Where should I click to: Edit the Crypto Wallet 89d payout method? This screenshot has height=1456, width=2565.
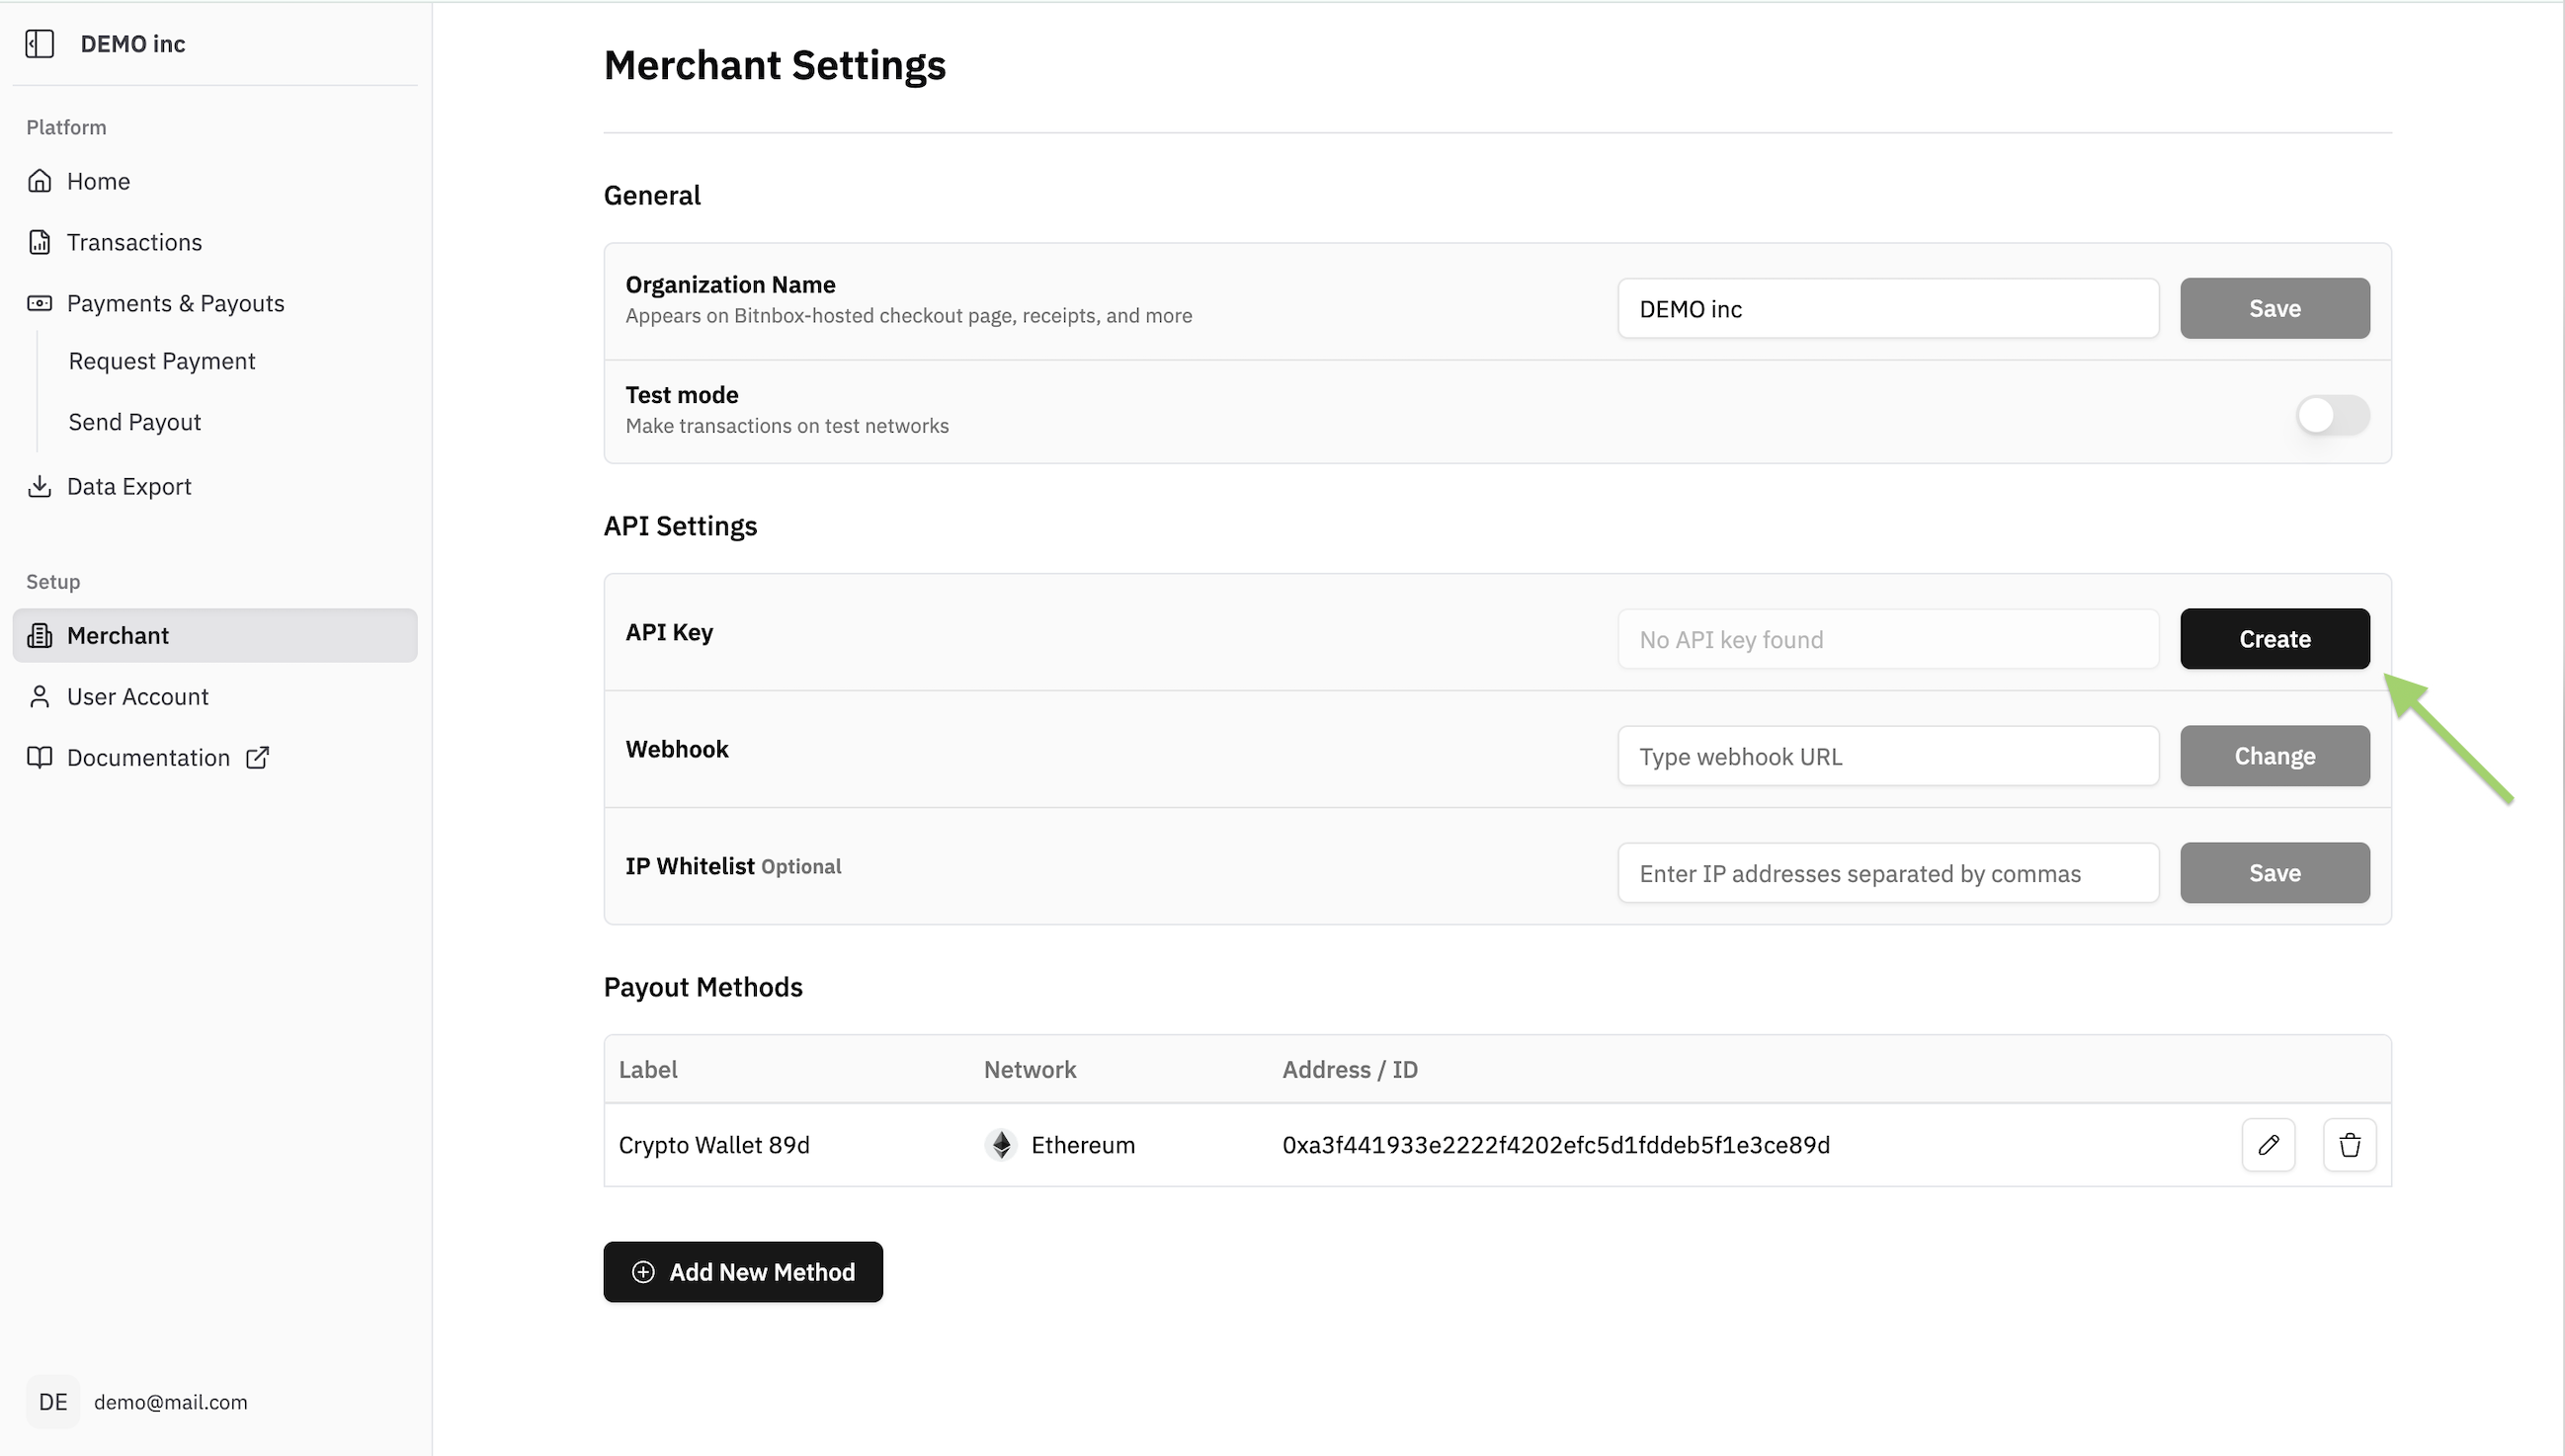(x=2268, y=1145)
